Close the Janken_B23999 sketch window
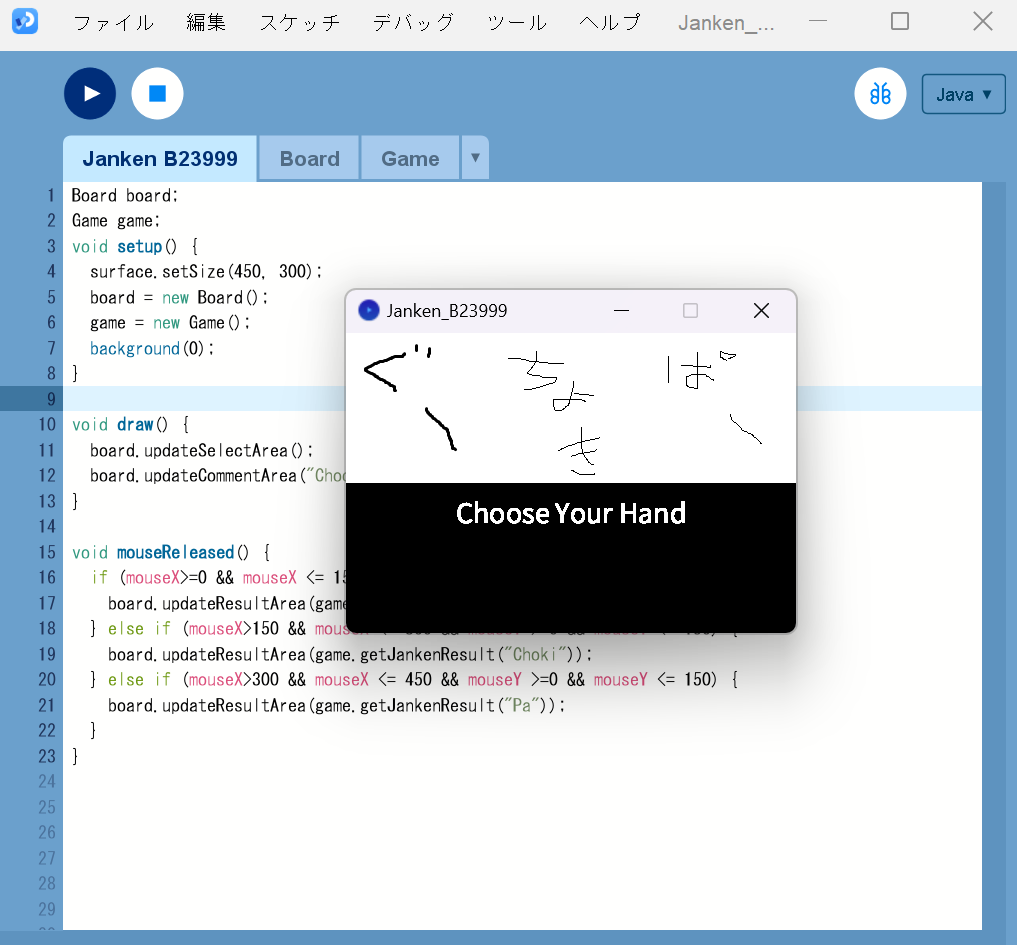This screenshot has width=1017, height=945. (x=761, y=311)
